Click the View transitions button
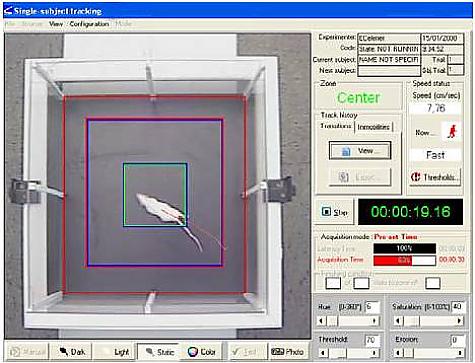Viewport: 475px width, 363px height. (360, 151)
